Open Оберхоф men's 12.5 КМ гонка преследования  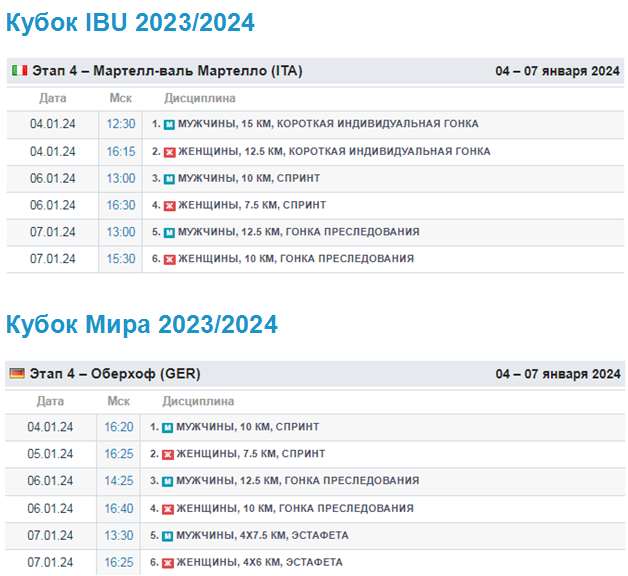coord(298,480)
